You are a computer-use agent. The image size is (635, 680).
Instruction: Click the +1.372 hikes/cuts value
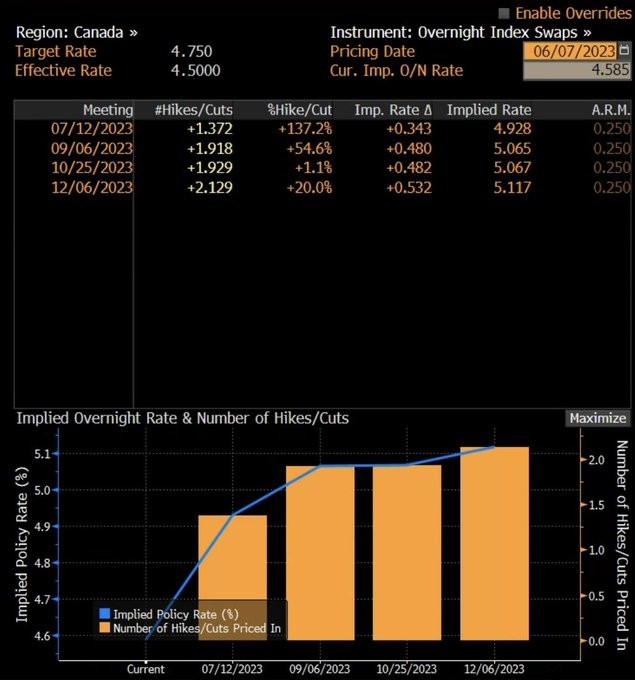(210, 129)
